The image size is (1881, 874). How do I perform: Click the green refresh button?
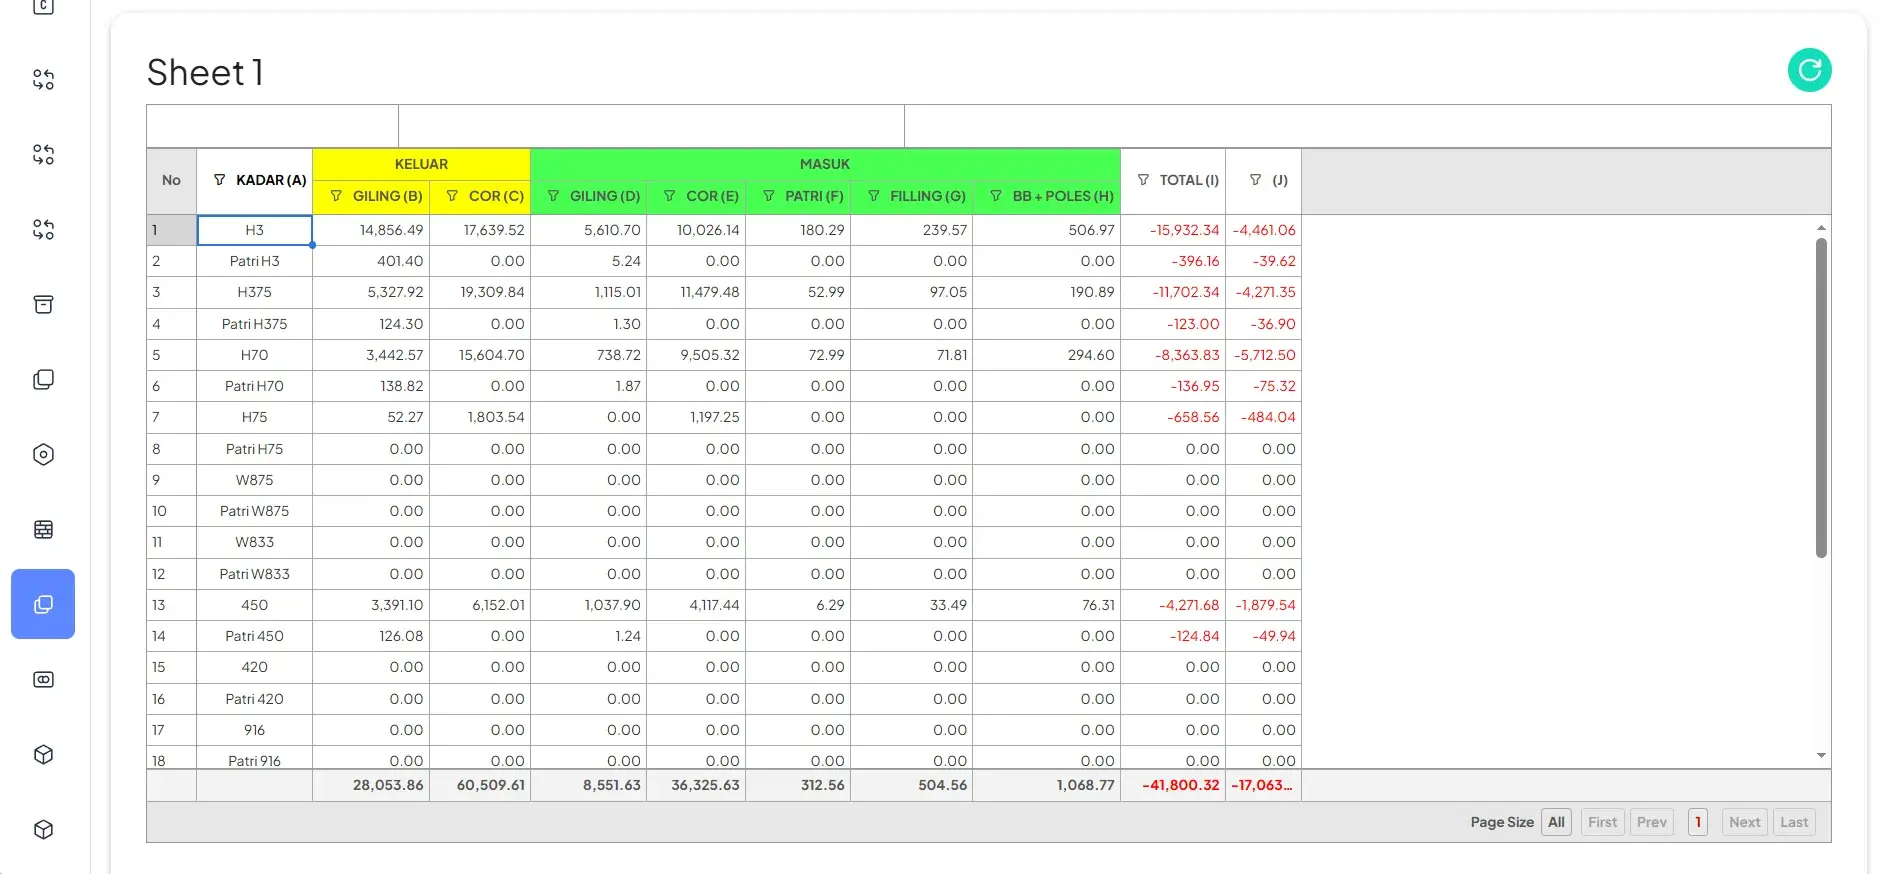(1809, 70)
